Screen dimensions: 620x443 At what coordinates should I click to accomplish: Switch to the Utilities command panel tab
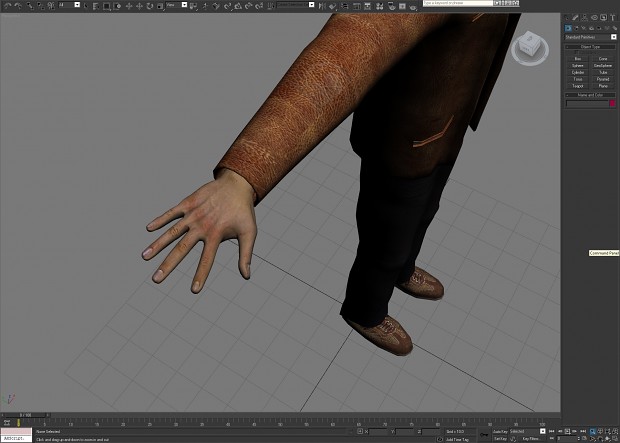612,17
